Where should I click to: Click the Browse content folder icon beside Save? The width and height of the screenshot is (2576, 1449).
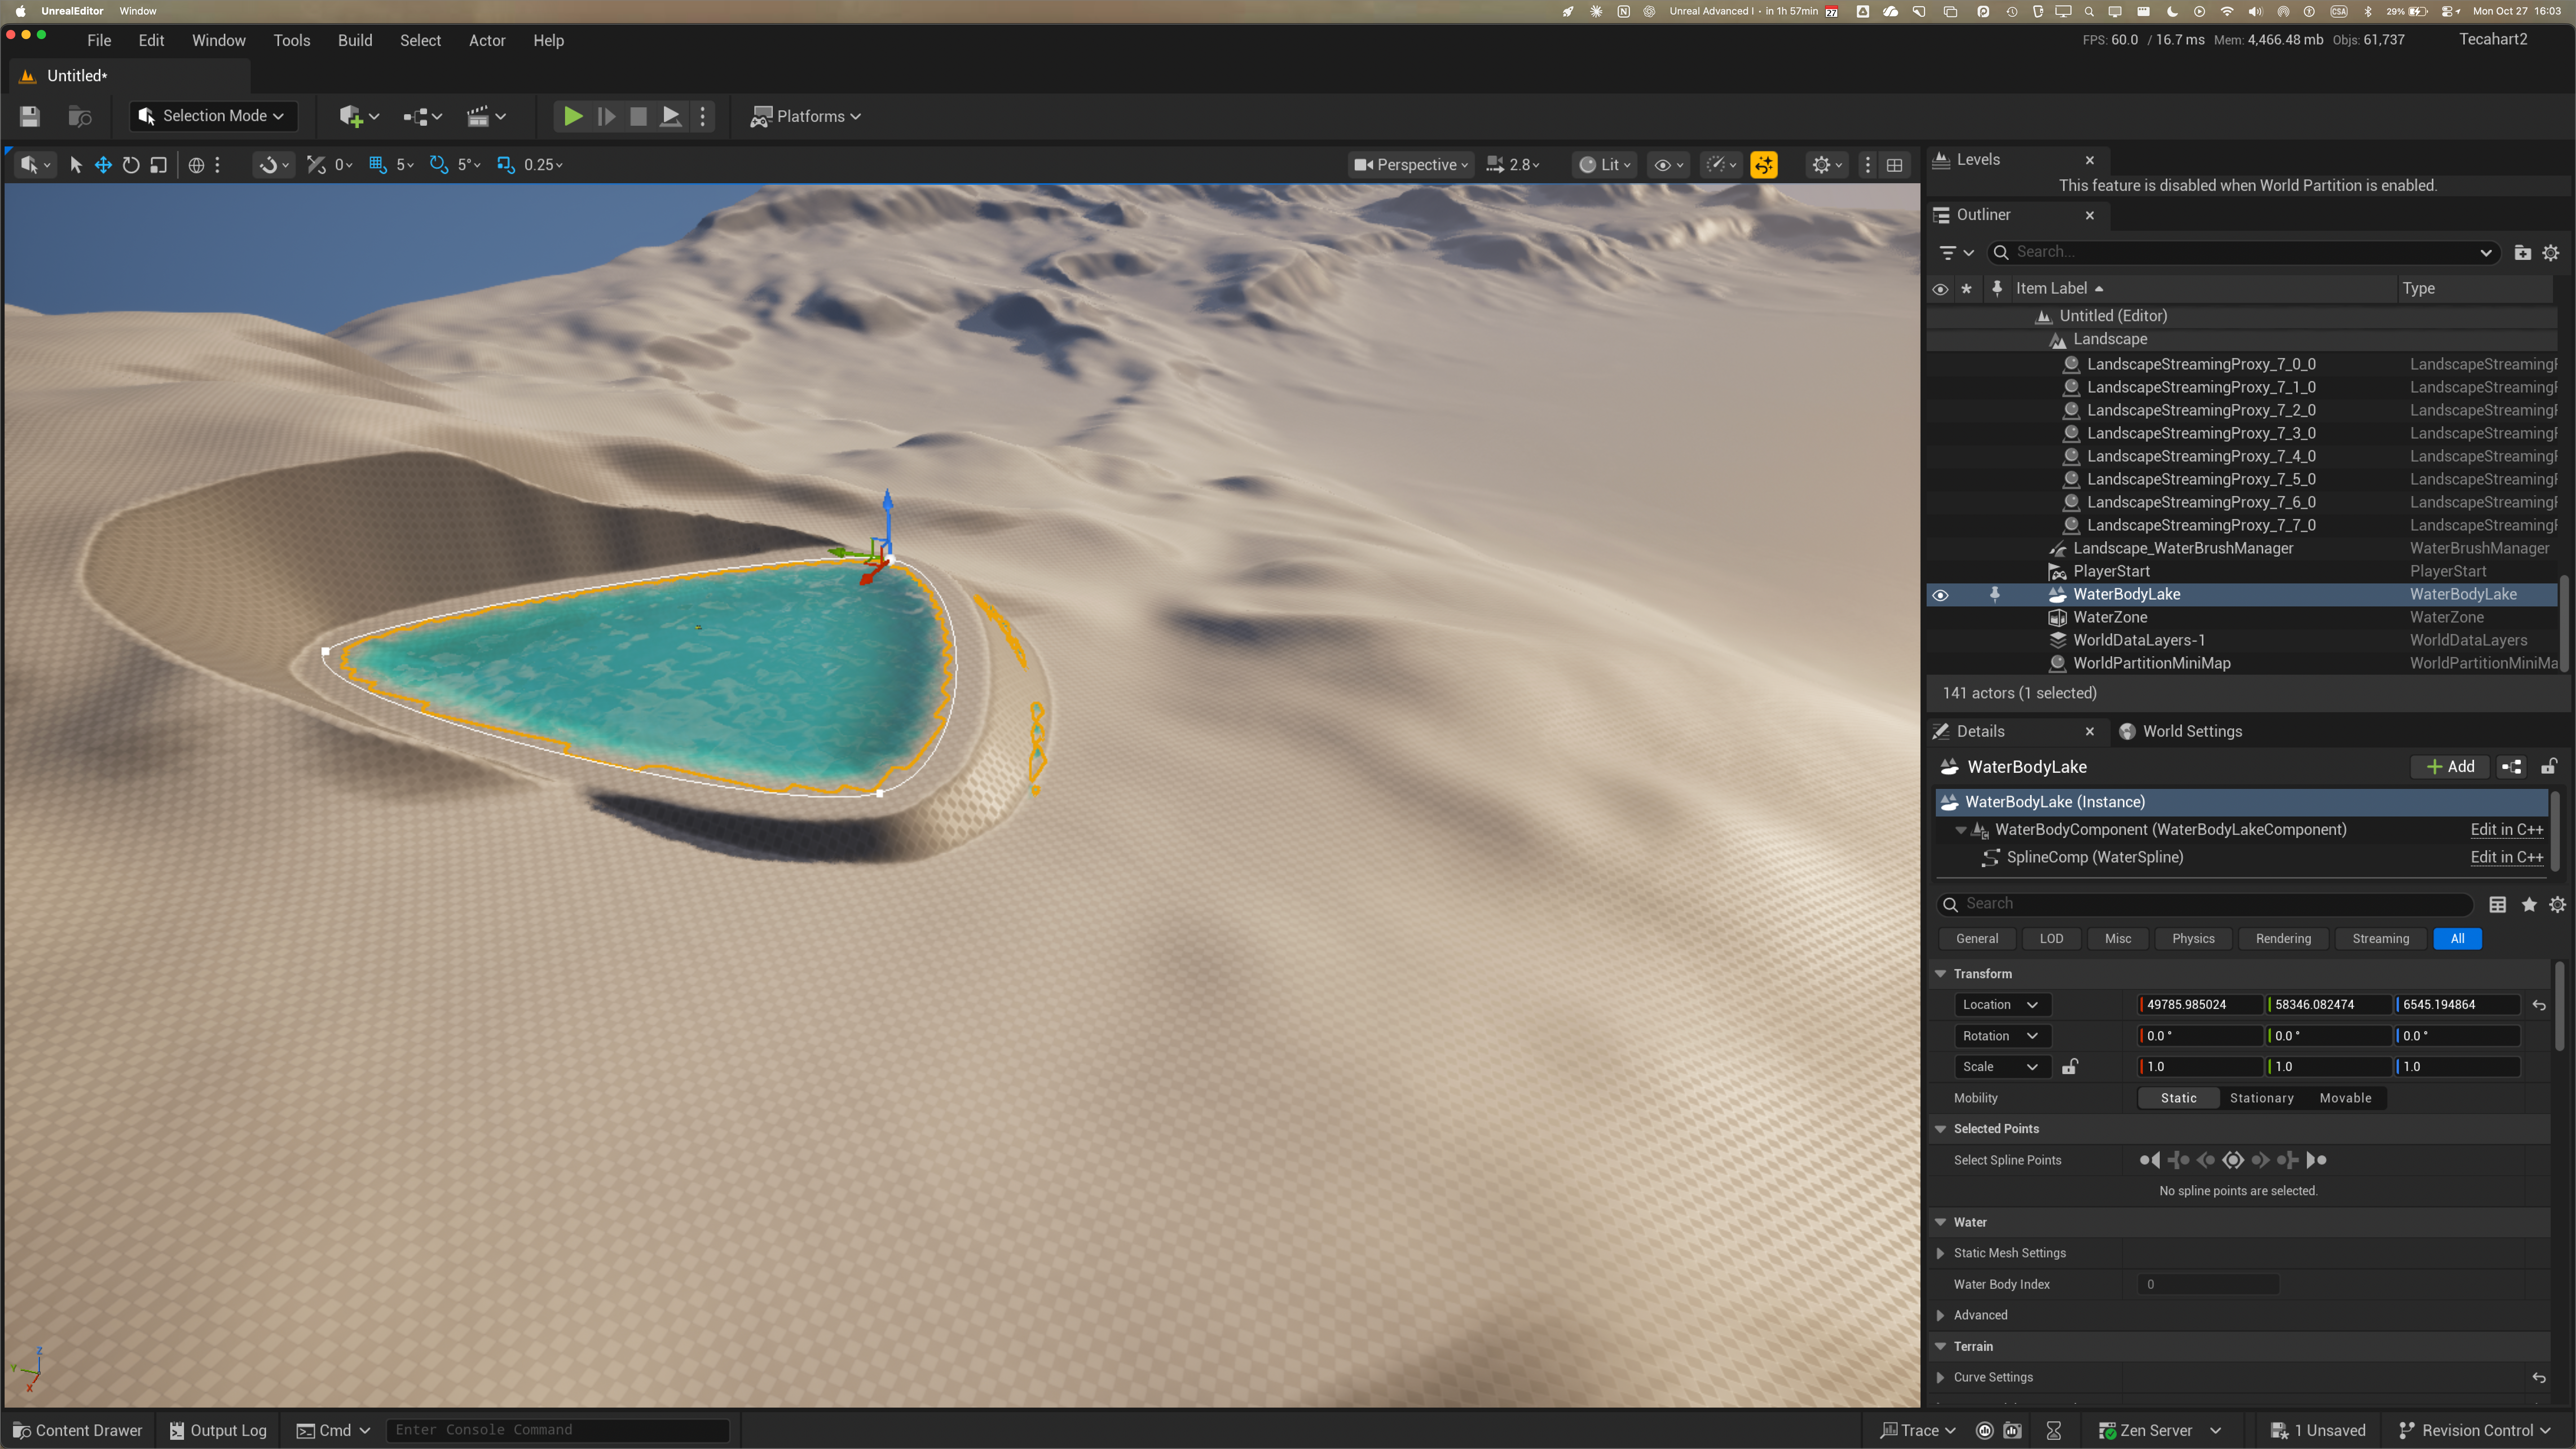[x=80, y=116]
